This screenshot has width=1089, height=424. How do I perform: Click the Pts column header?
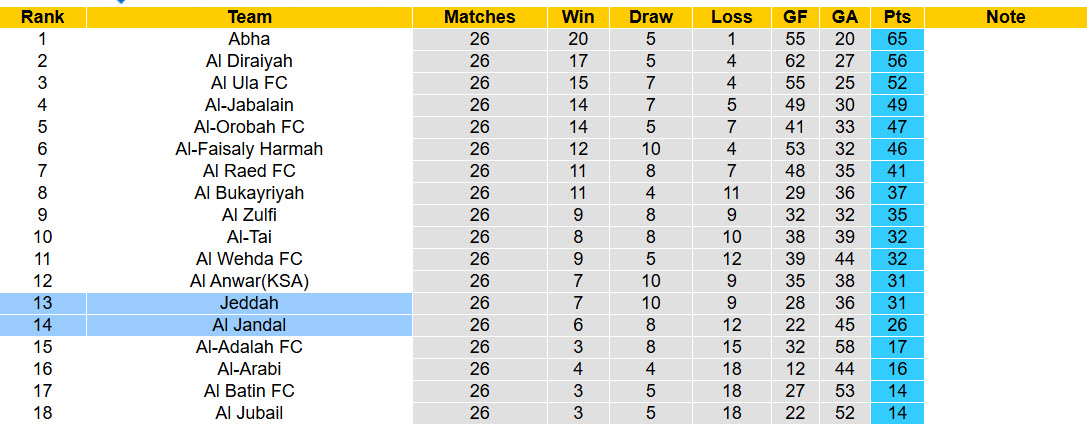(x=897, y=17)
